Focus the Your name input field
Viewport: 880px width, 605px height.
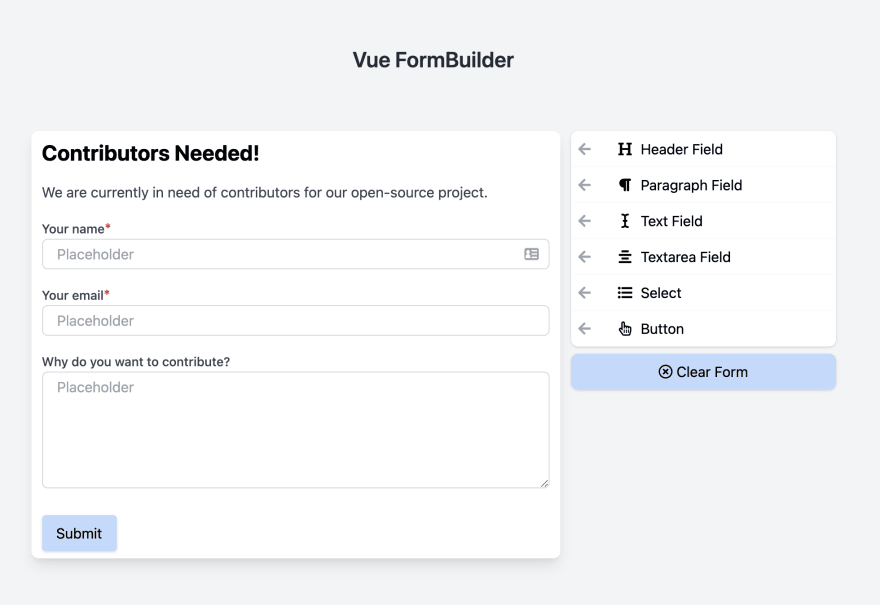pos(296,254)
